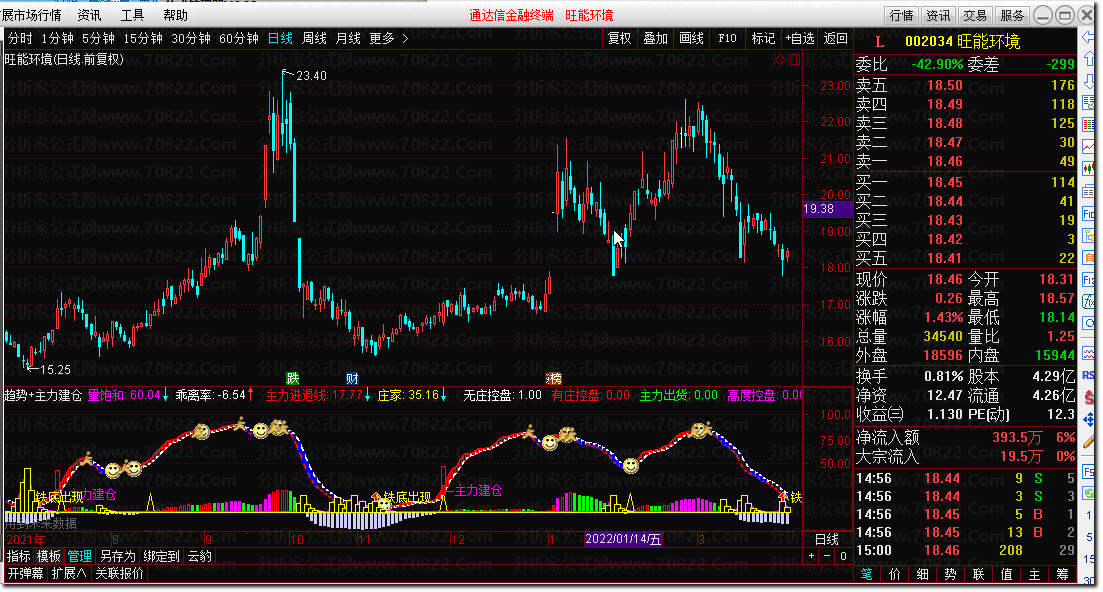The height and width of the screenshot is (592, 1103).
Task: Toggle 复权 price adjustment
Action: pyautogui.click(x=620, y=39)
